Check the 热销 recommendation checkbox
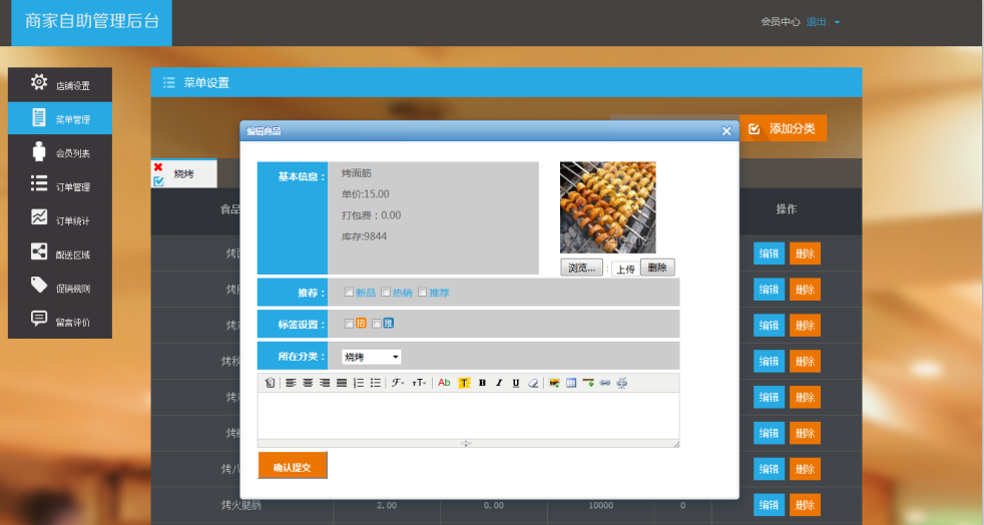The height and width of the screenshot is (525, 984). click(386, 292)
